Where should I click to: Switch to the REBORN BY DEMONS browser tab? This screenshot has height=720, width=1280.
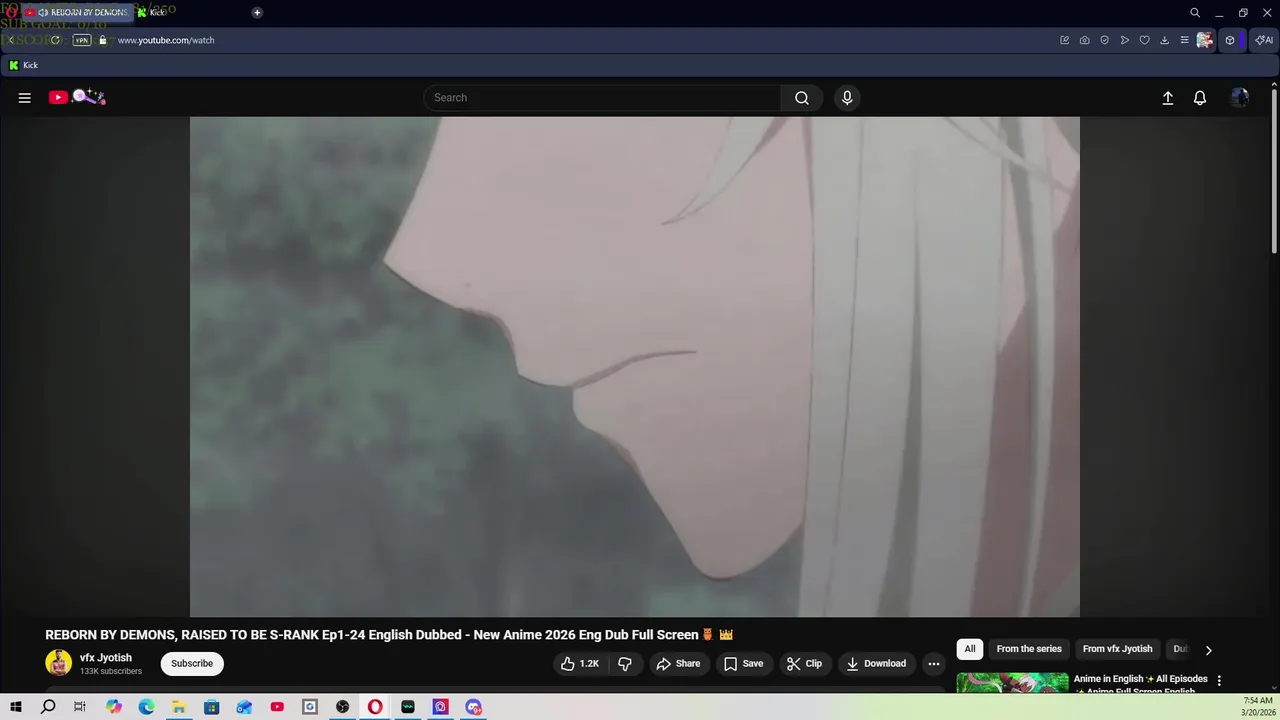82,12
